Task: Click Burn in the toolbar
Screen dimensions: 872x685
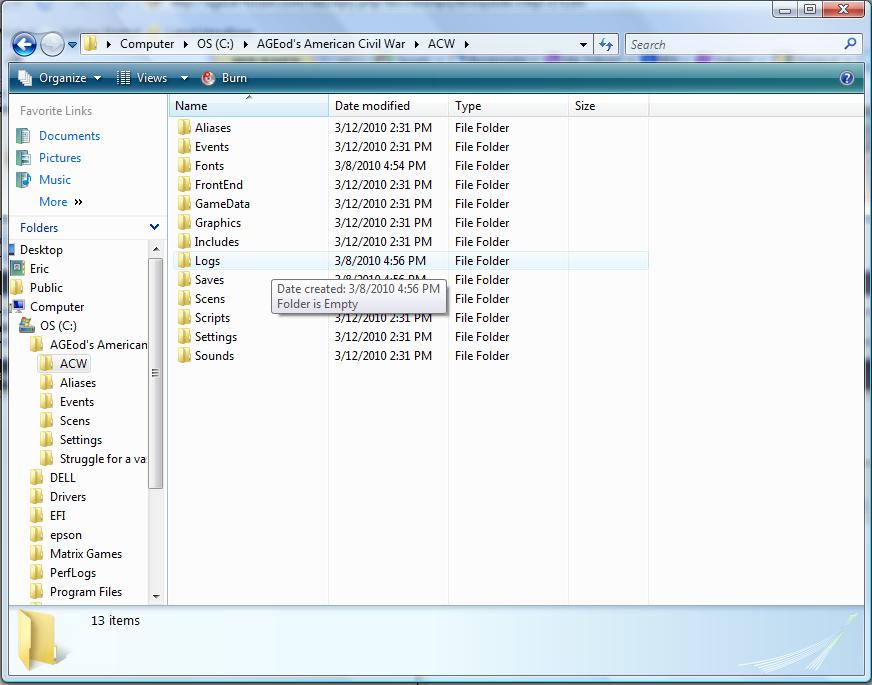Action: tap(225, 78)
